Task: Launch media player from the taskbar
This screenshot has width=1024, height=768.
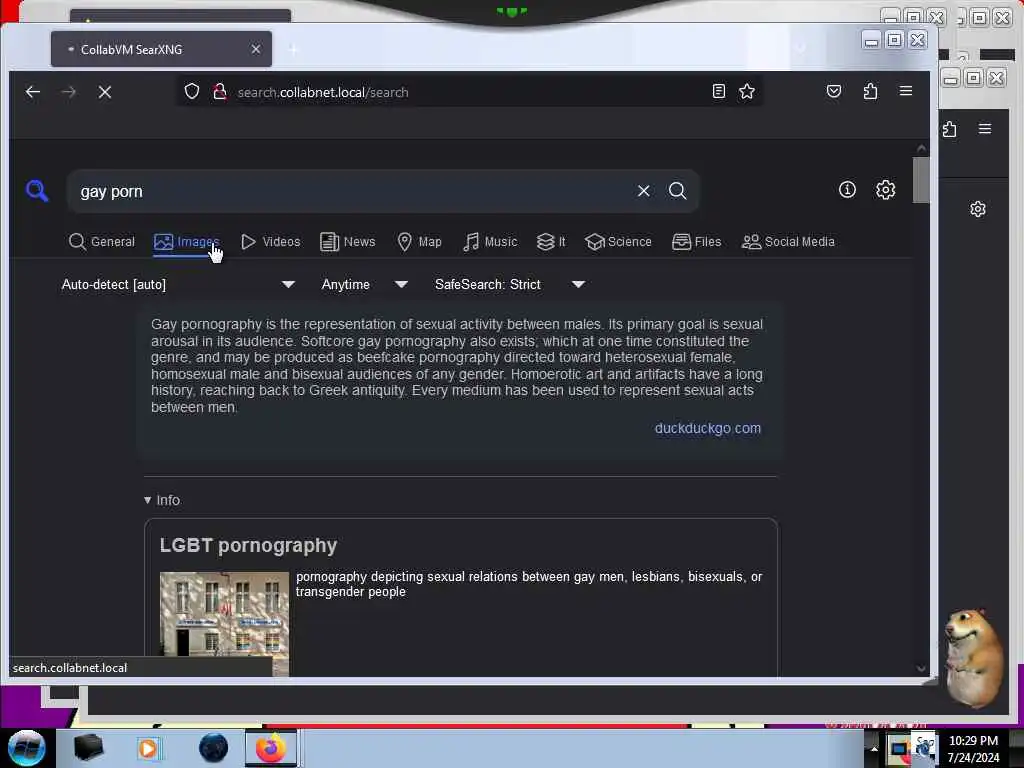Action: 148,748
